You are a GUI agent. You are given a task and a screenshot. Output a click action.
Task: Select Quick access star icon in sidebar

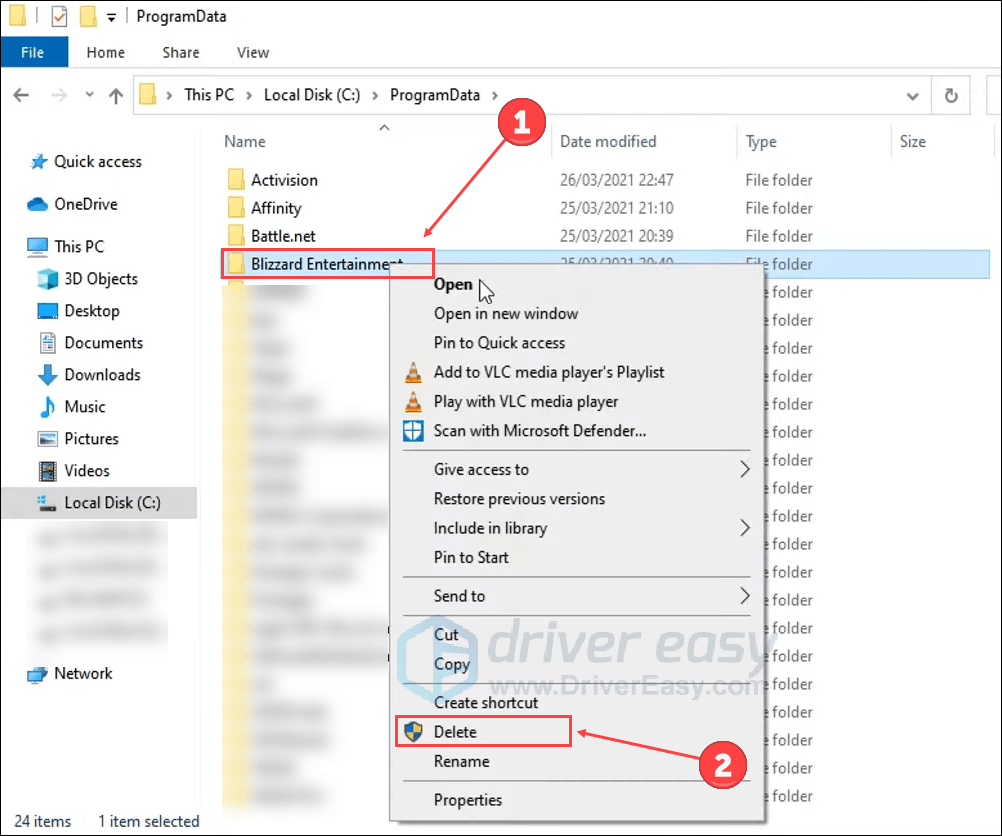(x=38, y=162)
